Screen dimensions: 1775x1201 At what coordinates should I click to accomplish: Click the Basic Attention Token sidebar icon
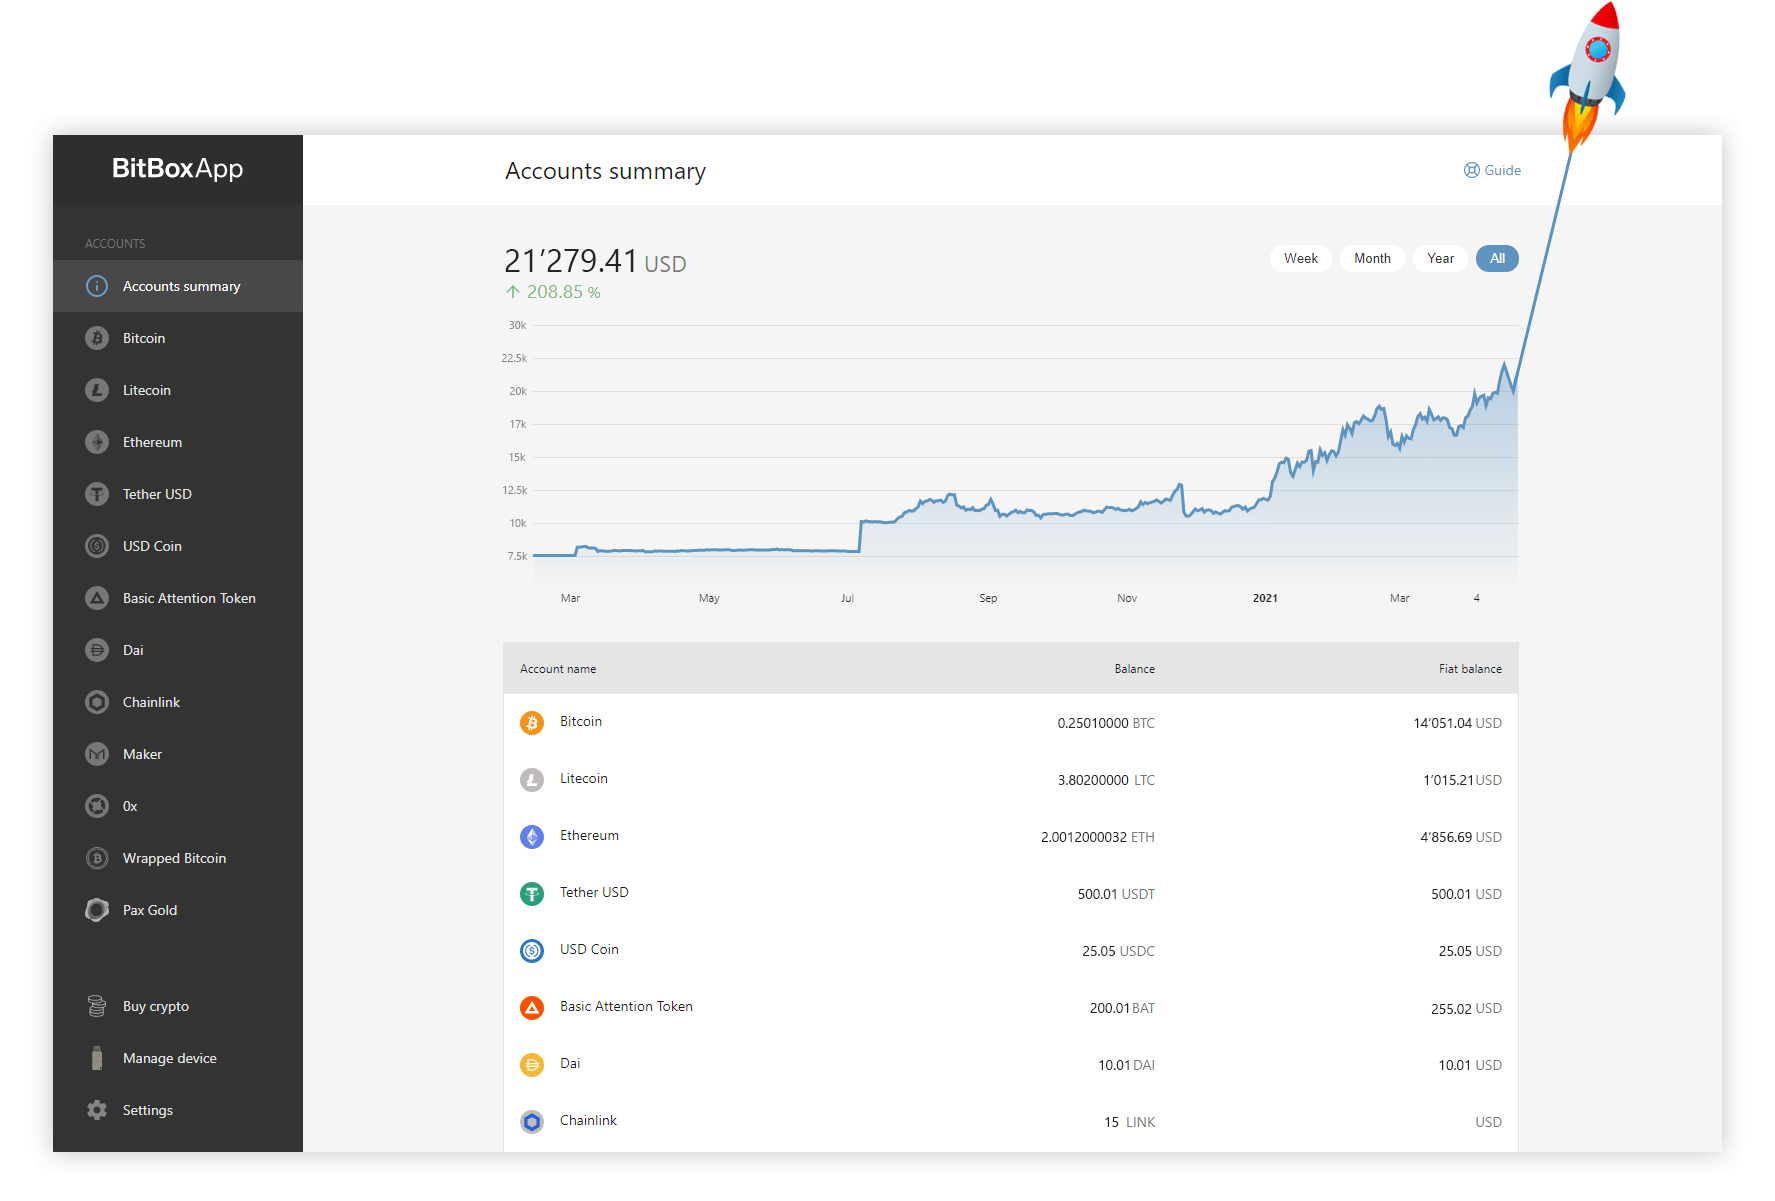(x=97, y=598)
